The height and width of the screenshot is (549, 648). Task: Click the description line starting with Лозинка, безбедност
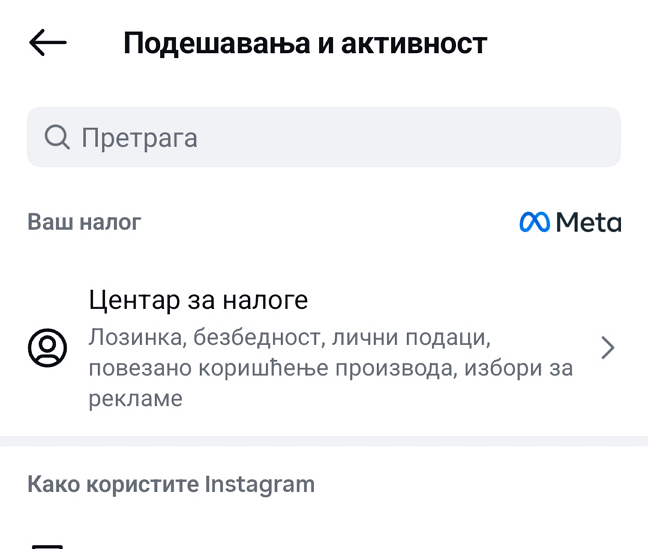tap(290, 337)
